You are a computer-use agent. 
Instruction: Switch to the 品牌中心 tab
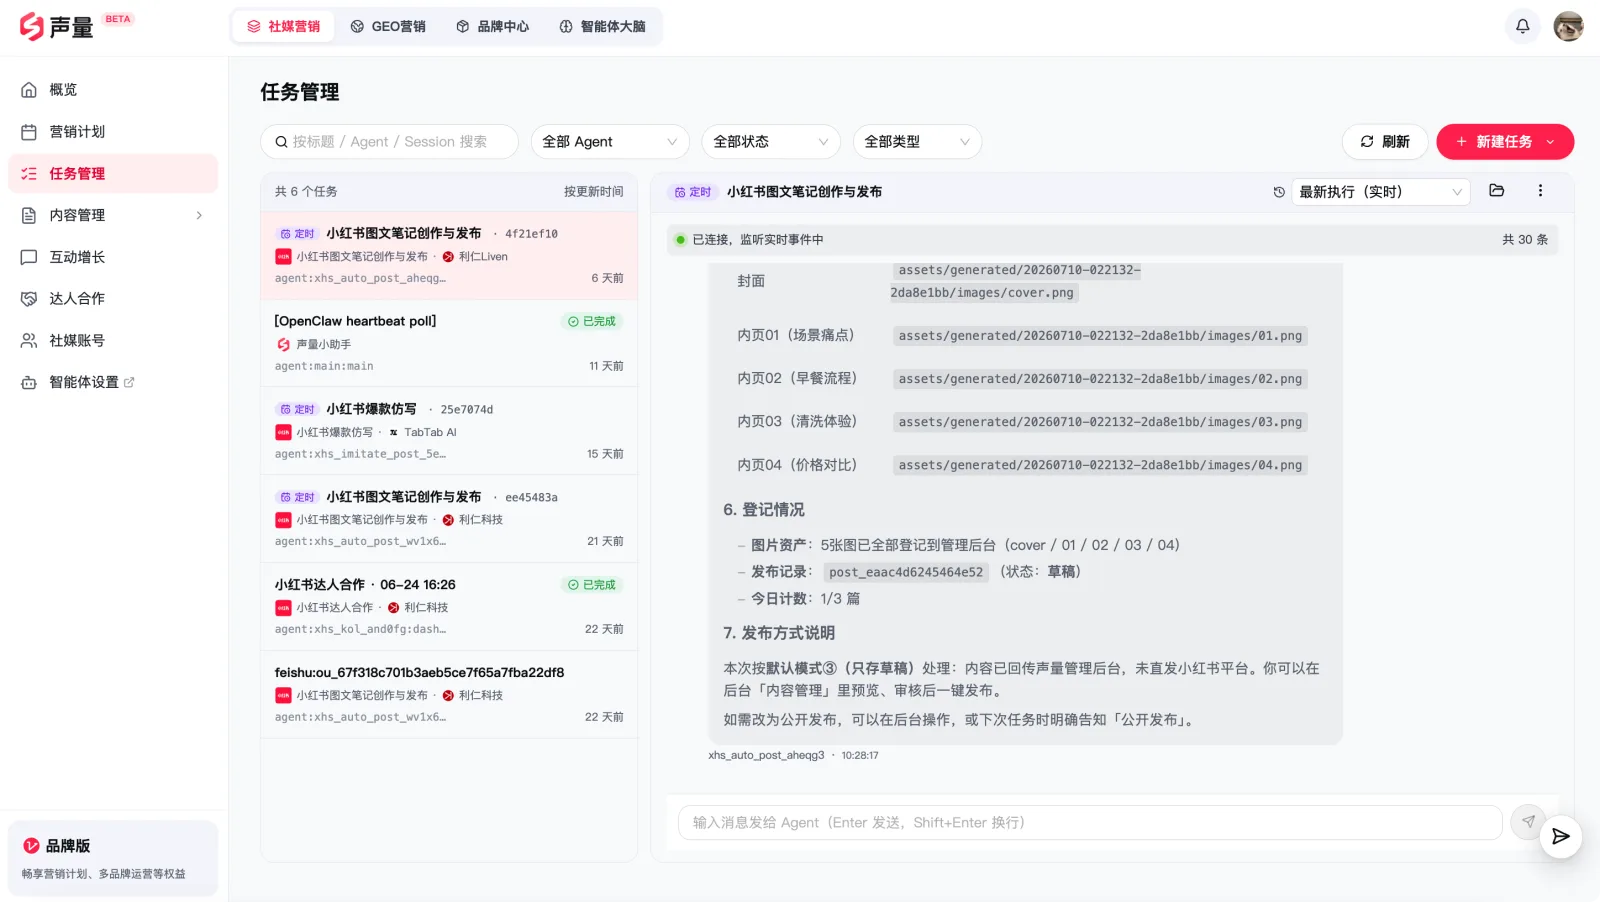point(493,27)
